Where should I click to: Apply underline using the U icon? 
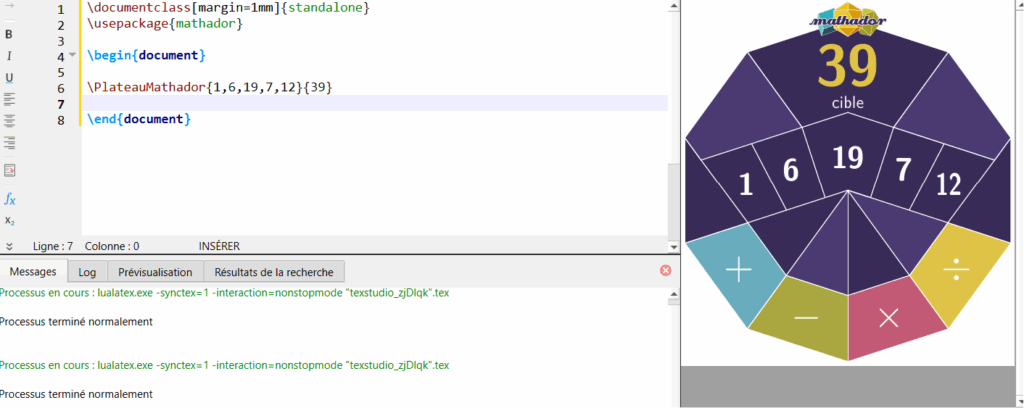tap(9, 78)
